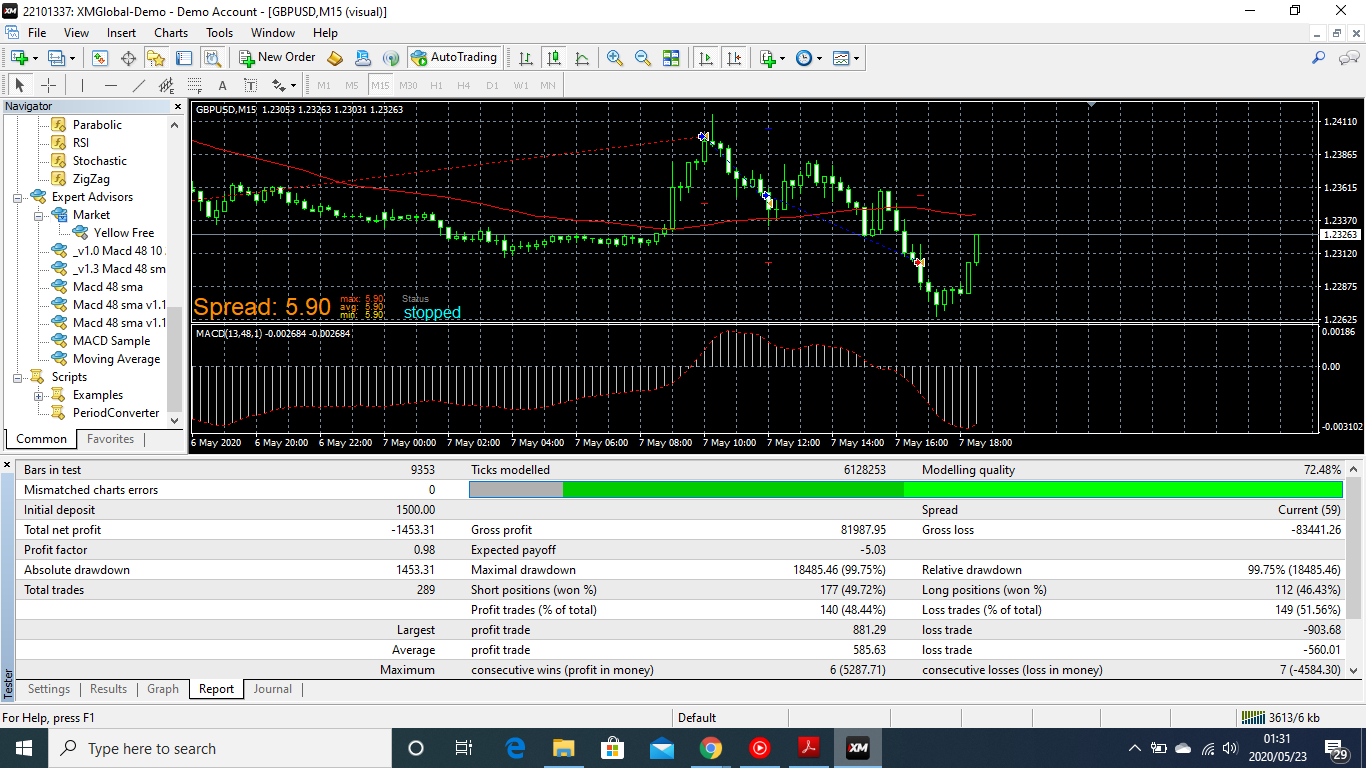Collapse the Expert Advisors tree node
This screenshot has height=768, width=1366.
18,197
